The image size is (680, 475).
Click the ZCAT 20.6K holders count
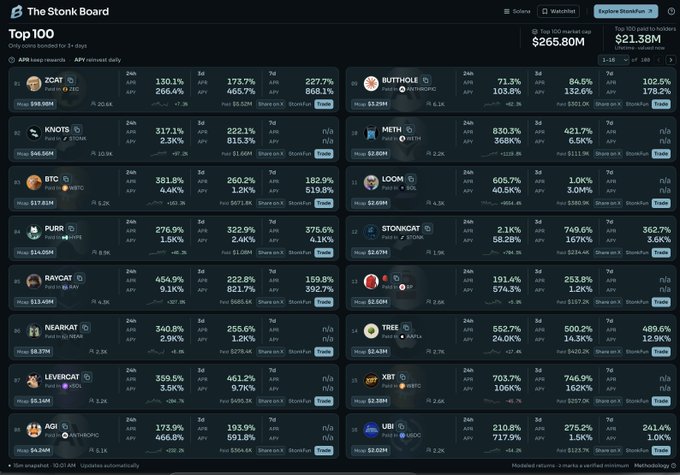tap(102, 104)
